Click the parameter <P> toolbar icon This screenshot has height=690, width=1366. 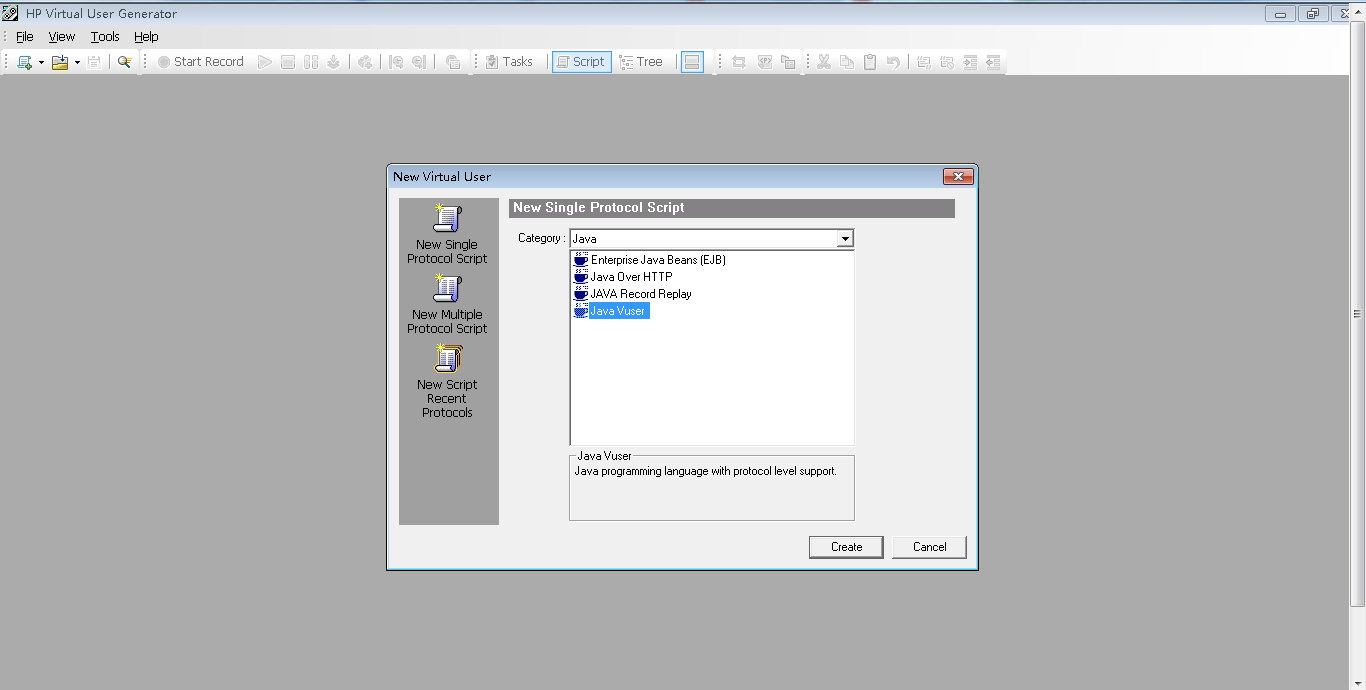coord(765,62)
